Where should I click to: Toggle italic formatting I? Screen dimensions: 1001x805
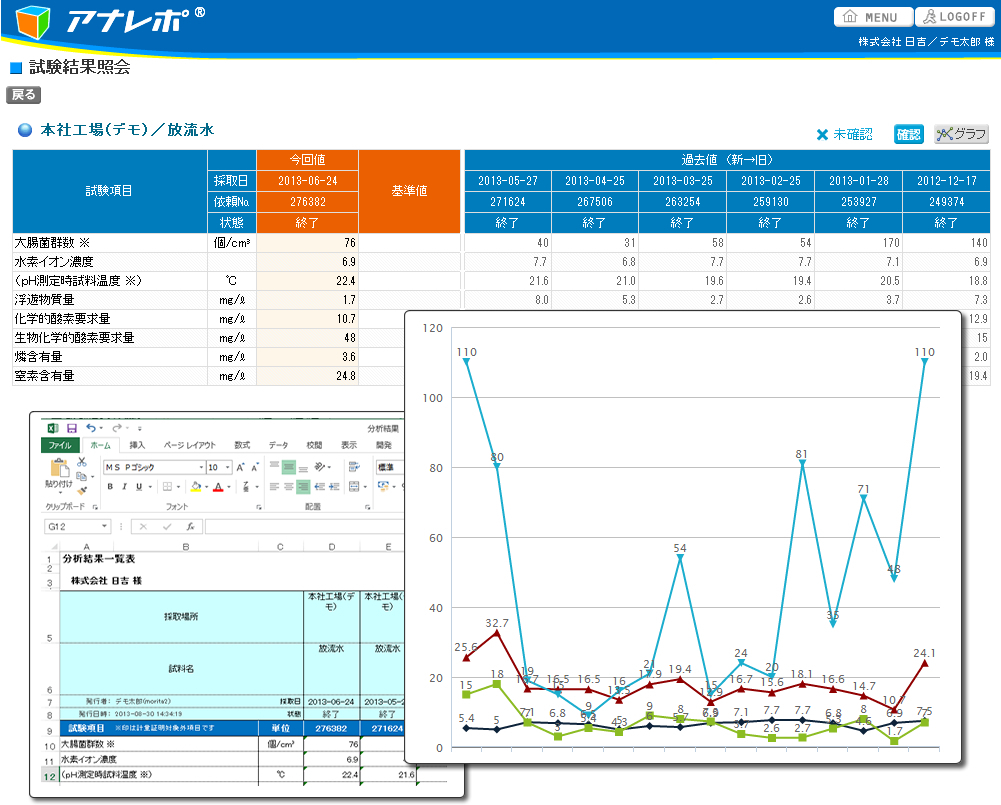point(124,486)
